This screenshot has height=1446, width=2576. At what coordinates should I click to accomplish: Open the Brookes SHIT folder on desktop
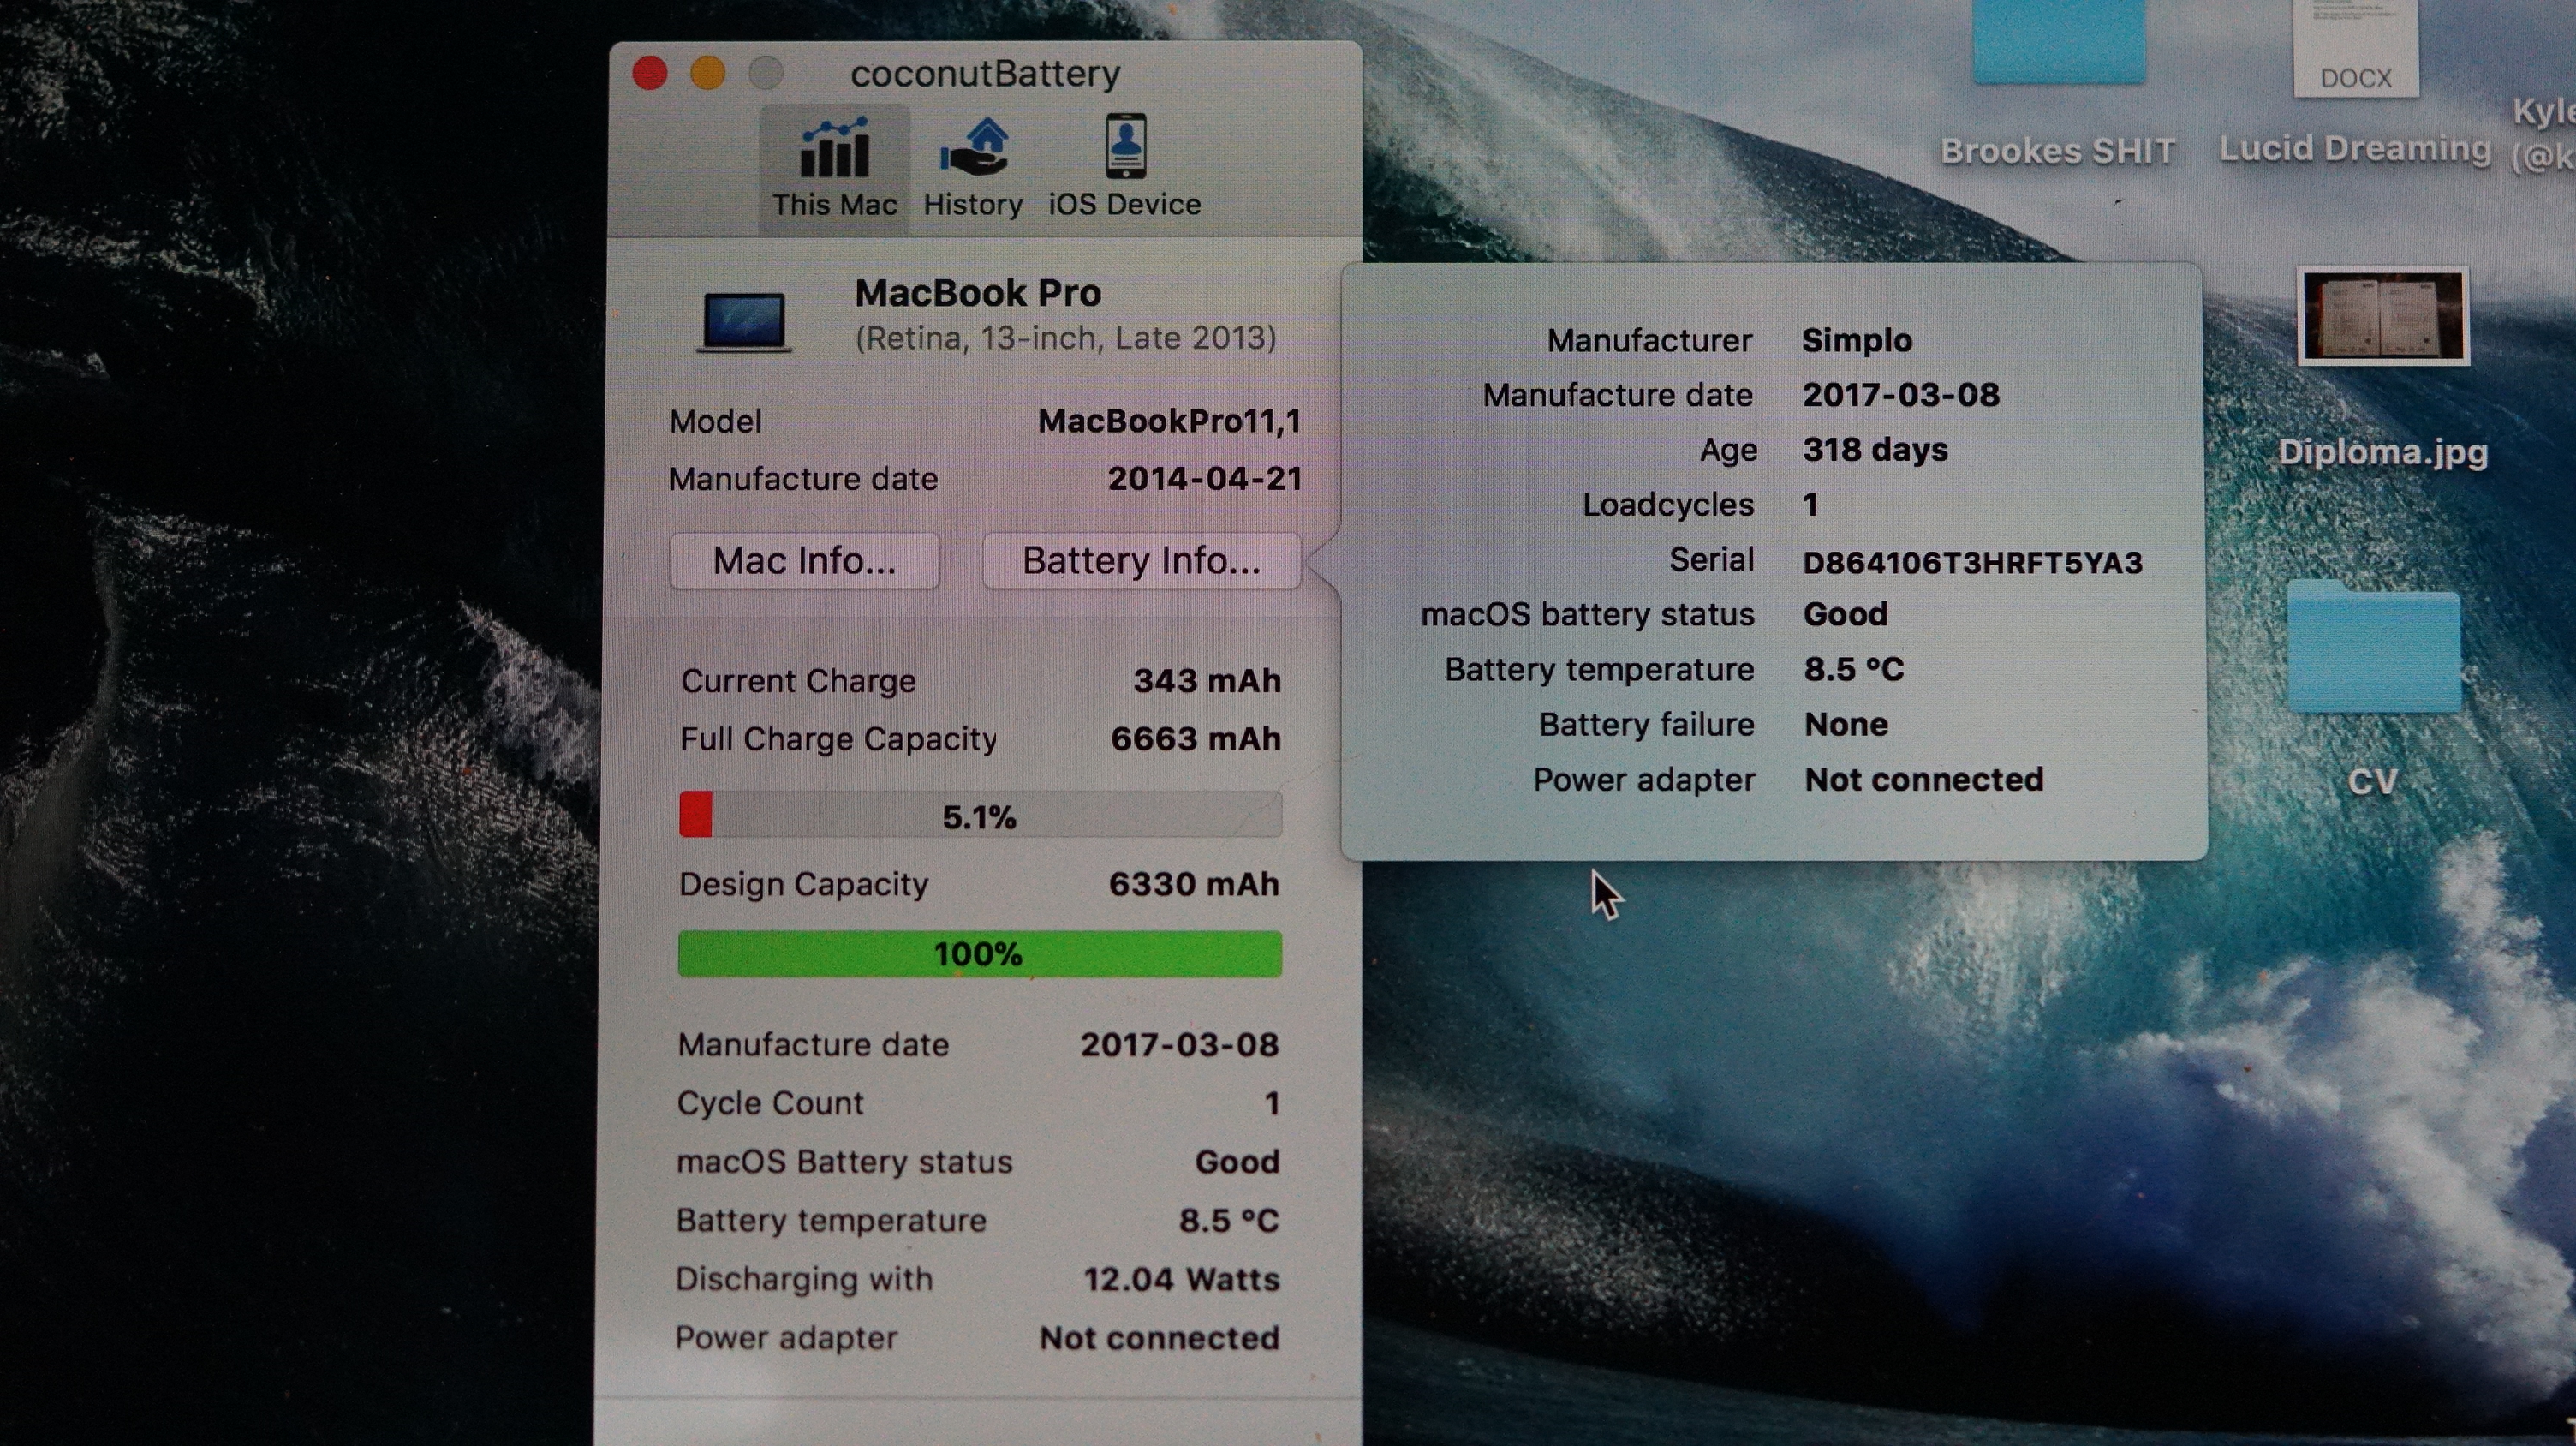[2058, 42]
